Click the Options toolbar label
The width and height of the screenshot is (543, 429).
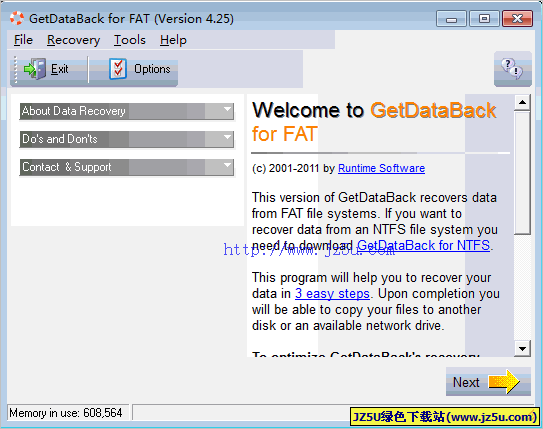pyautogui.click(x=152, y=69)
